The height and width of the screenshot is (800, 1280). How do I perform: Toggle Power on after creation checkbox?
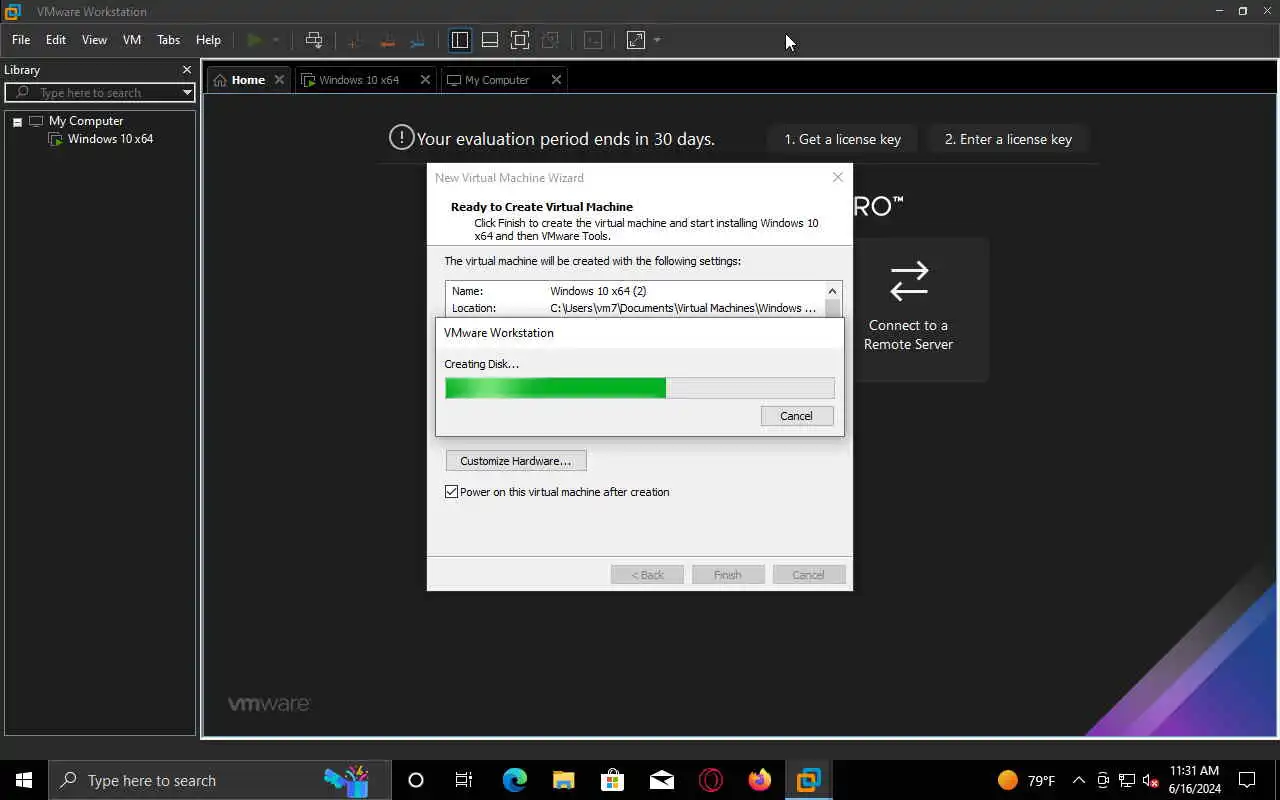(452, 492)
